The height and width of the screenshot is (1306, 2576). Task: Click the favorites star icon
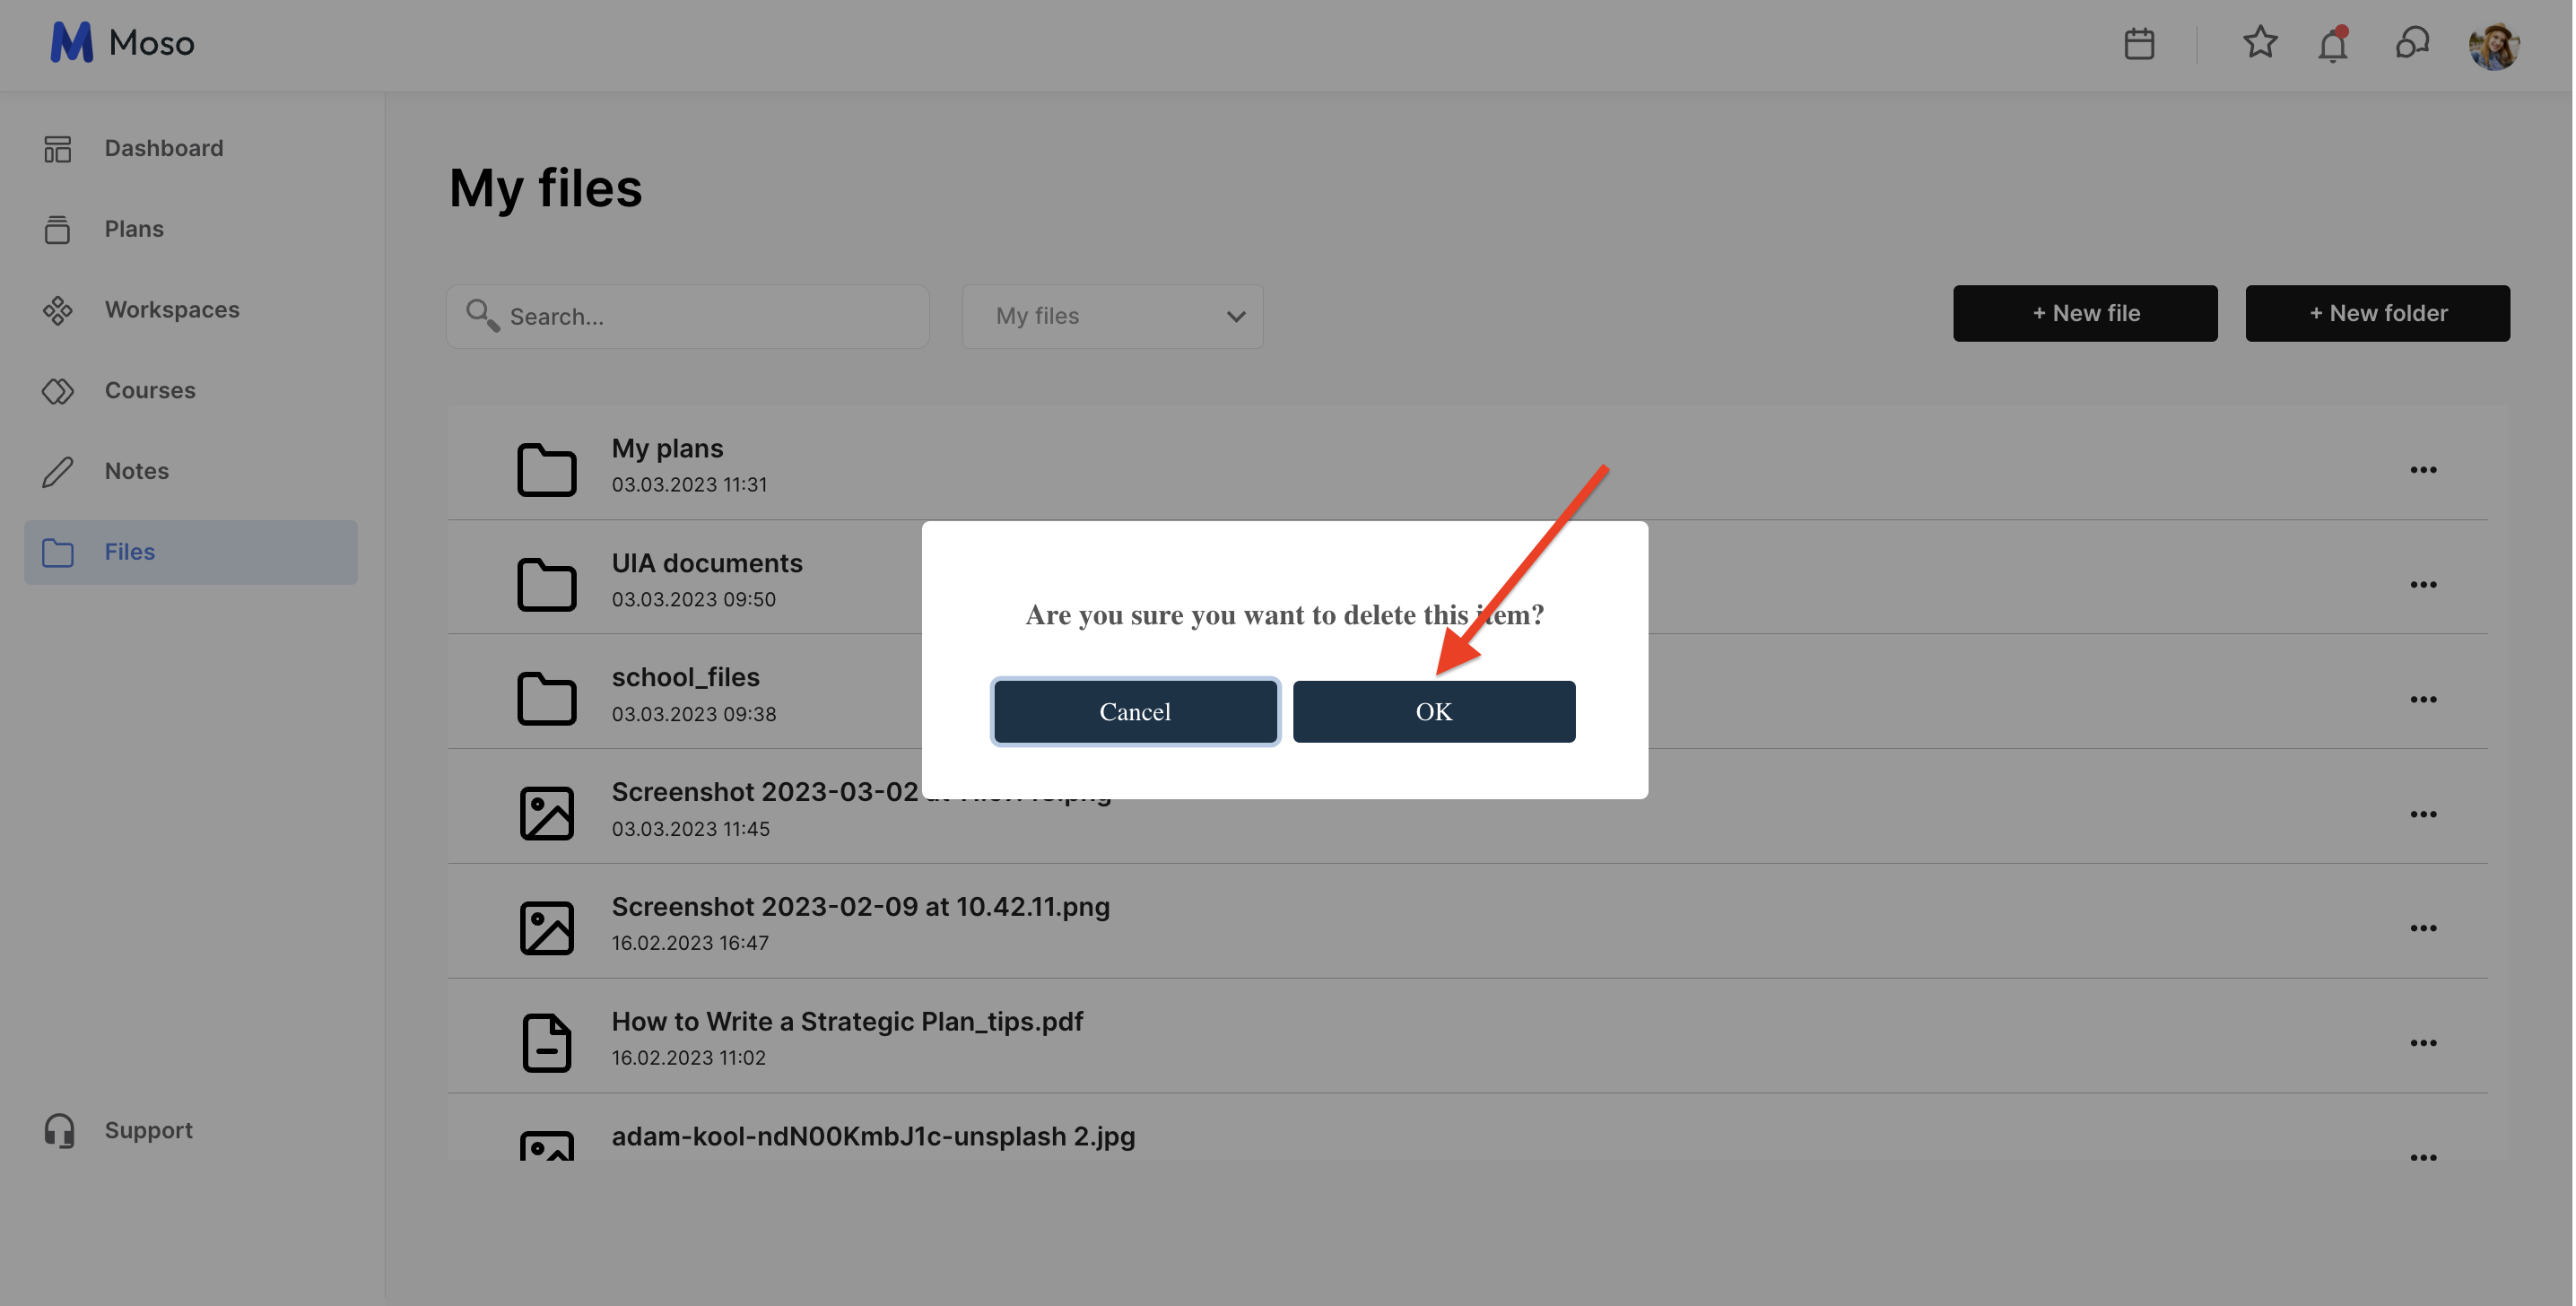[2259, 43]
